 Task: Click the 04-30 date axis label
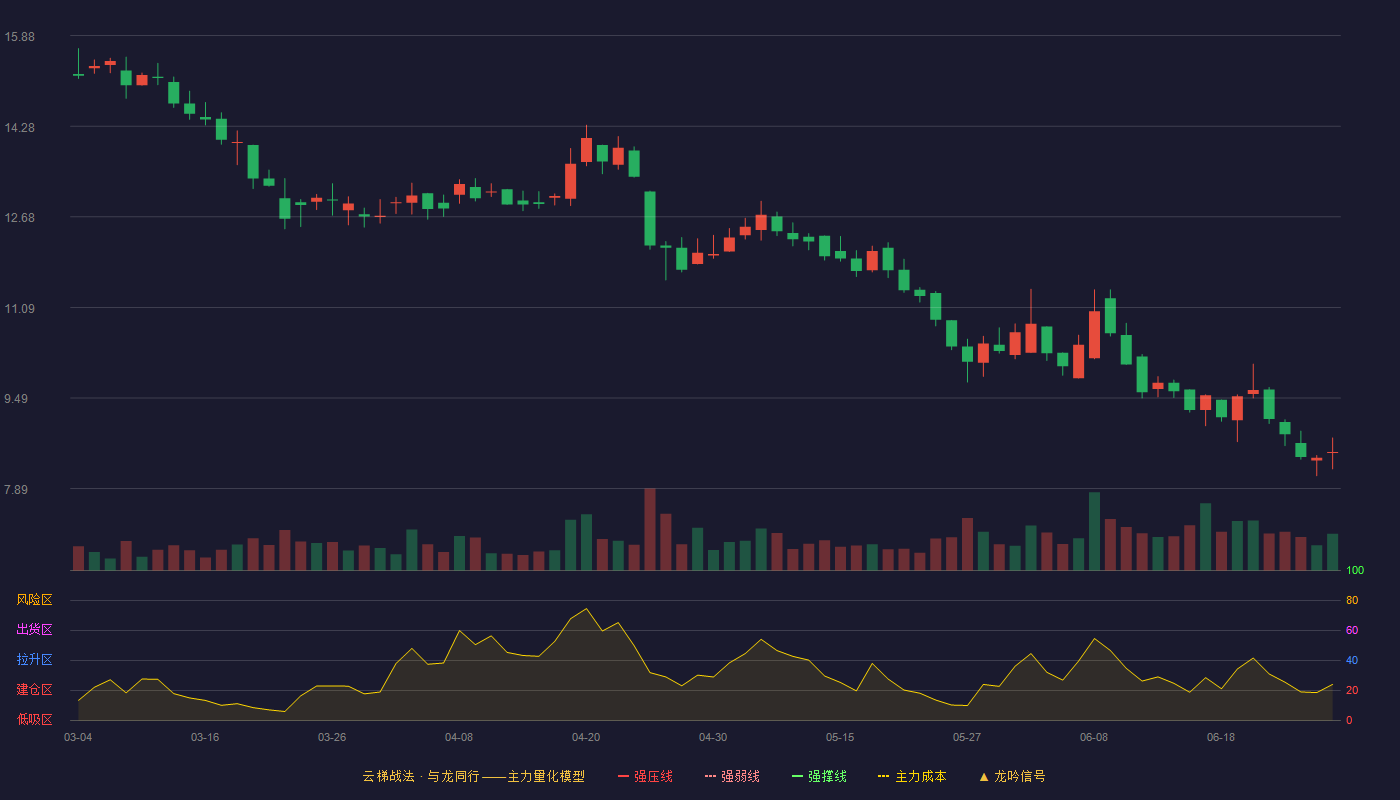[x=713, y=737]
